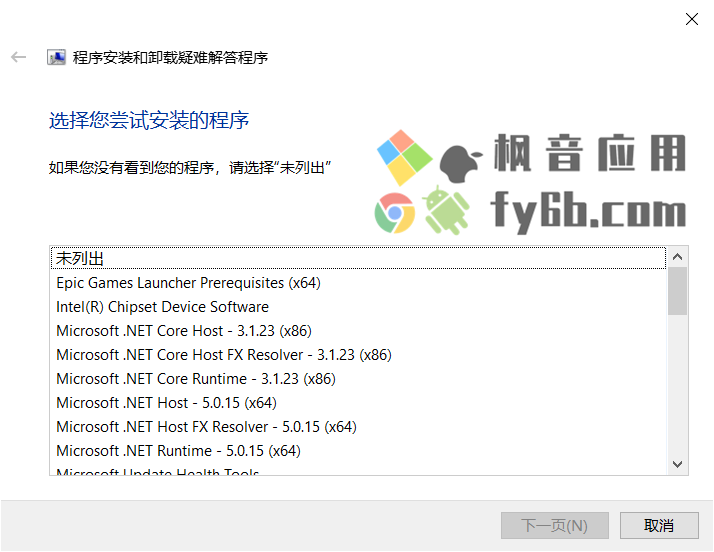Click the colorful Windows logo watermark
Screen dimensions: 714x552
(404, 158)
